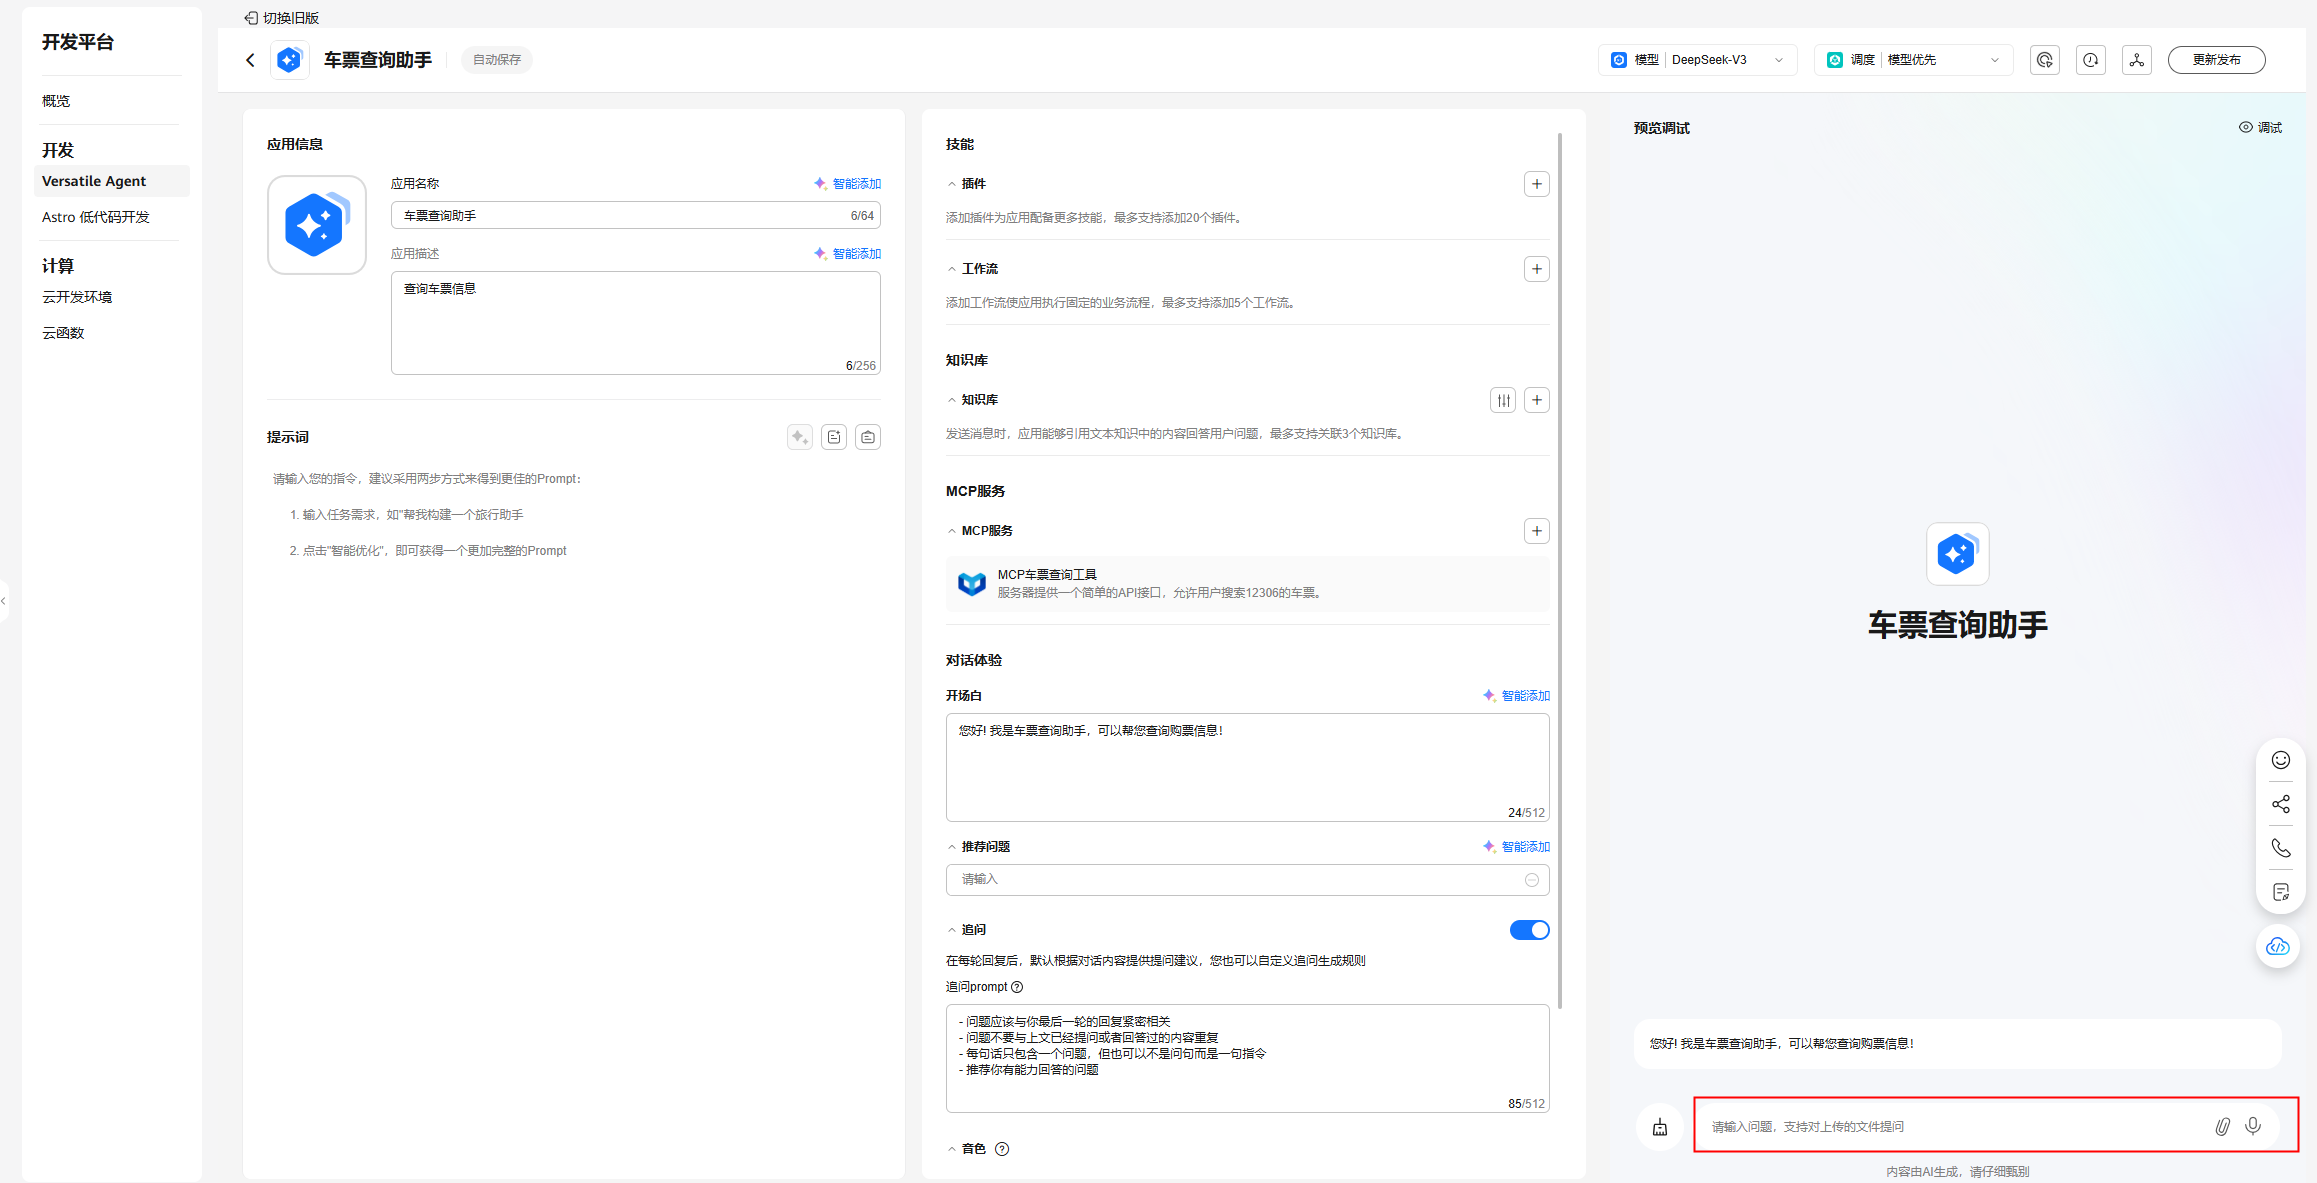Click the share icon in floating toolbar
Screen dimensions: 2317x1183
click(2280, 804)
